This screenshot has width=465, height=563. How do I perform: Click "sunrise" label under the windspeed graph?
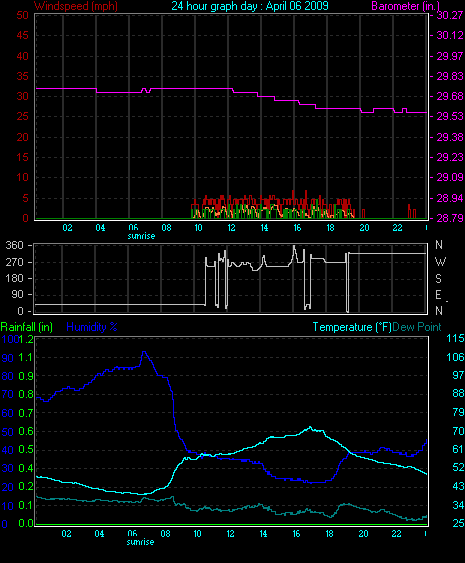141,236
